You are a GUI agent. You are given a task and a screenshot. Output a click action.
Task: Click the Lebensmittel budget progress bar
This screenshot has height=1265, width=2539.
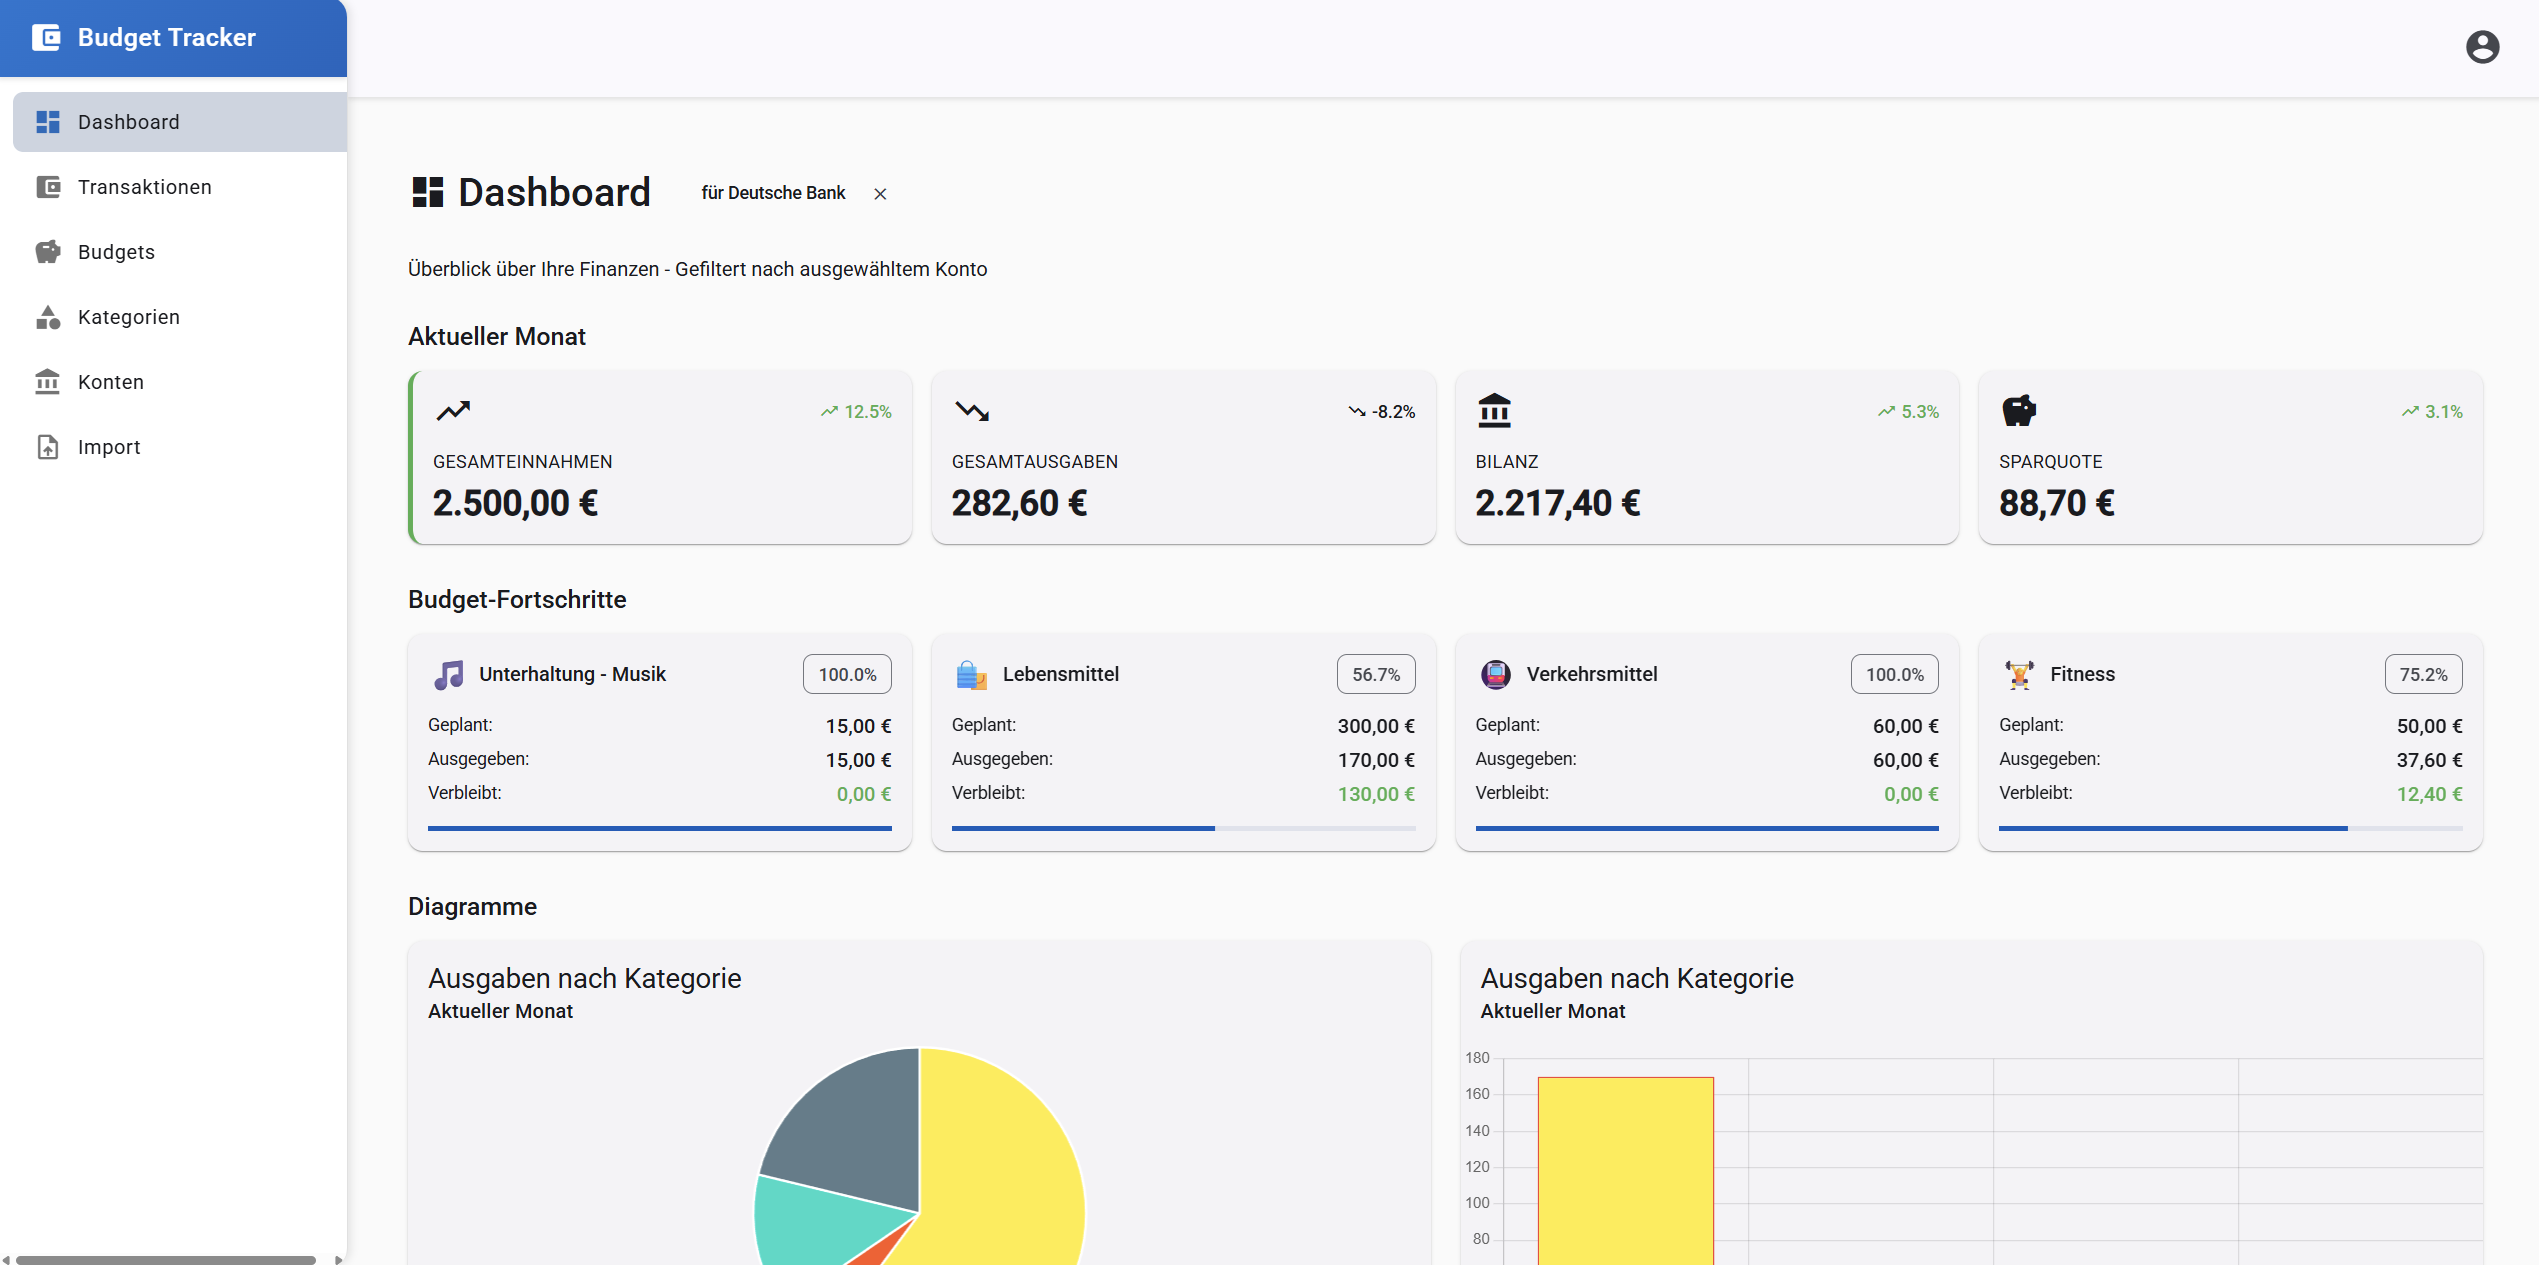1183,829
